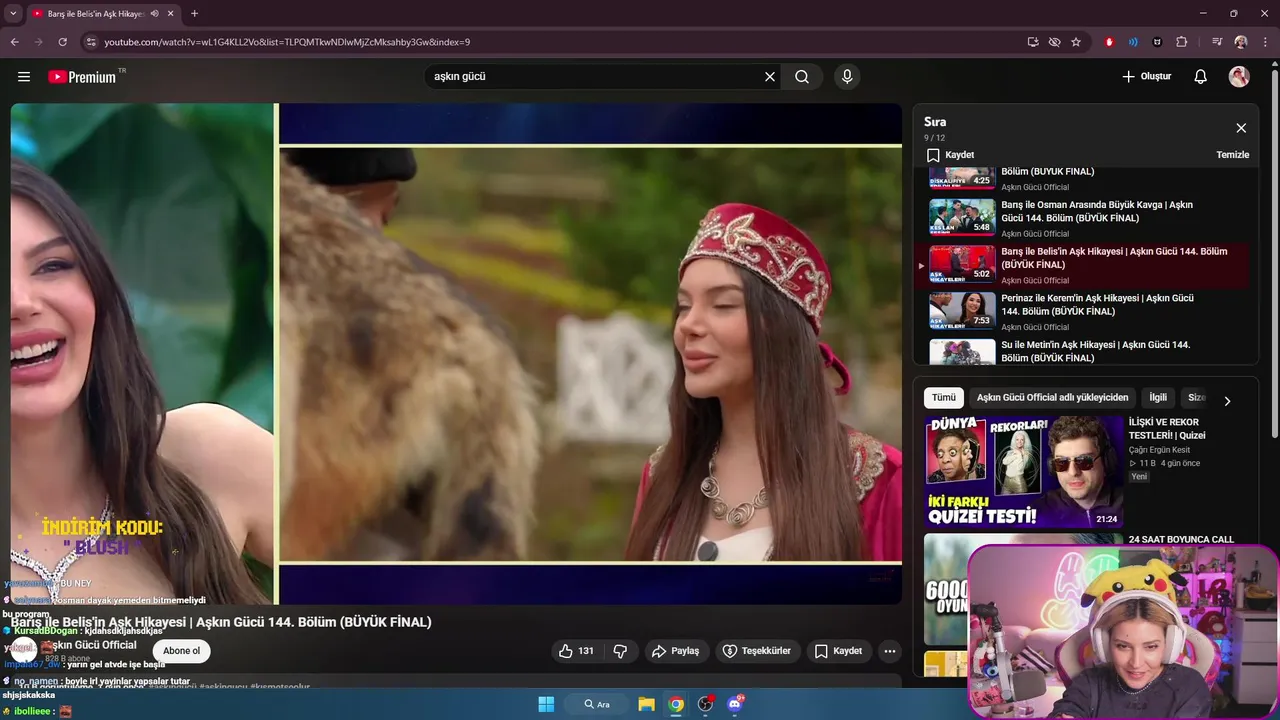This screenshot has width=1280, height=720.
Task: Save the video with Kaydet below player
Action: (838, 651)
